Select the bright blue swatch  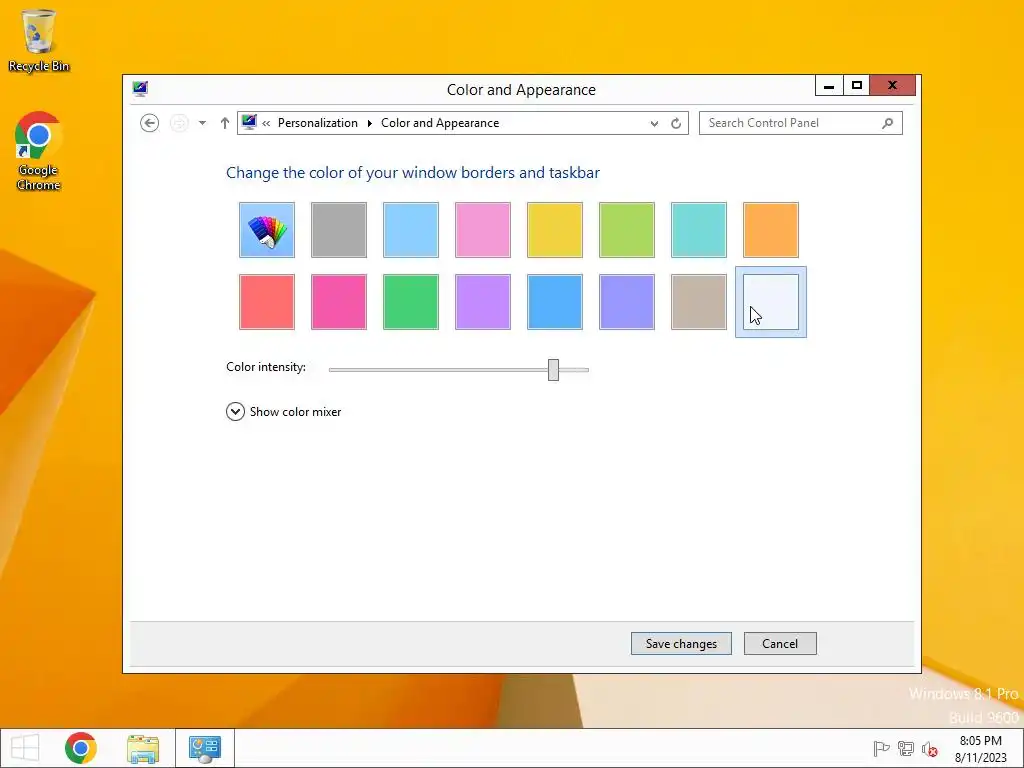(554, 302)
